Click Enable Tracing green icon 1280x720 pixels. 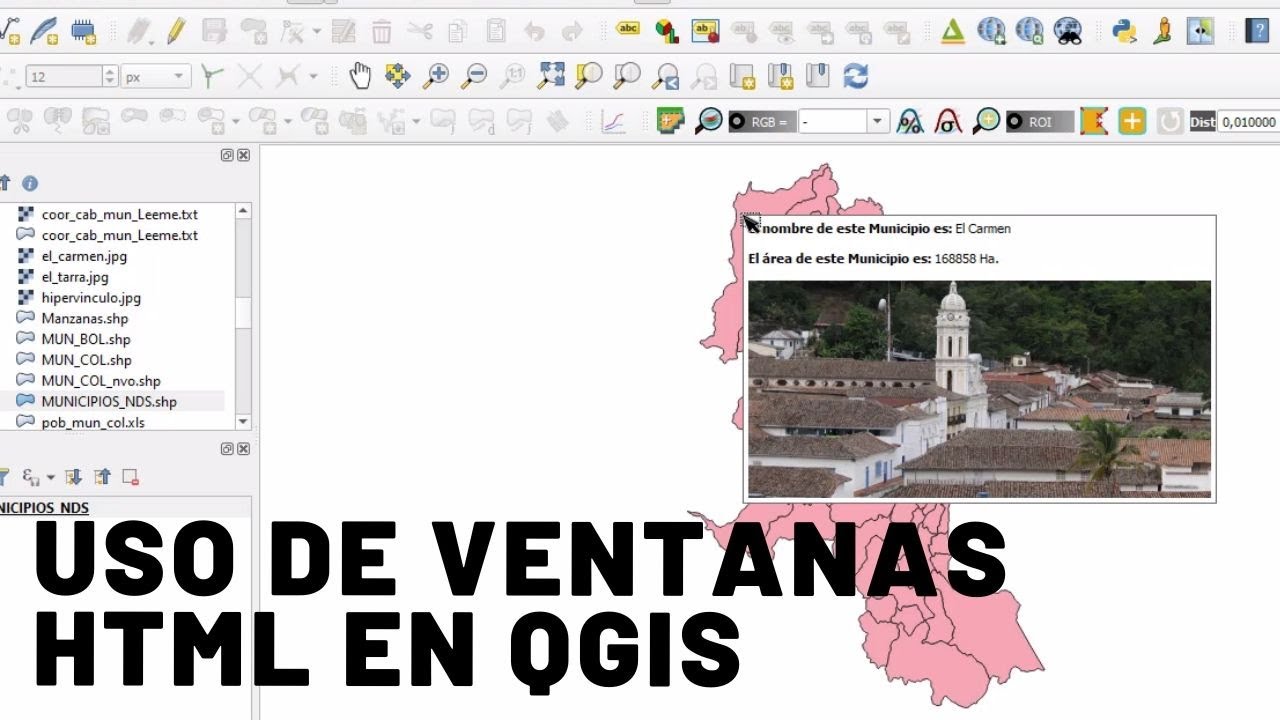coord(211,76)
